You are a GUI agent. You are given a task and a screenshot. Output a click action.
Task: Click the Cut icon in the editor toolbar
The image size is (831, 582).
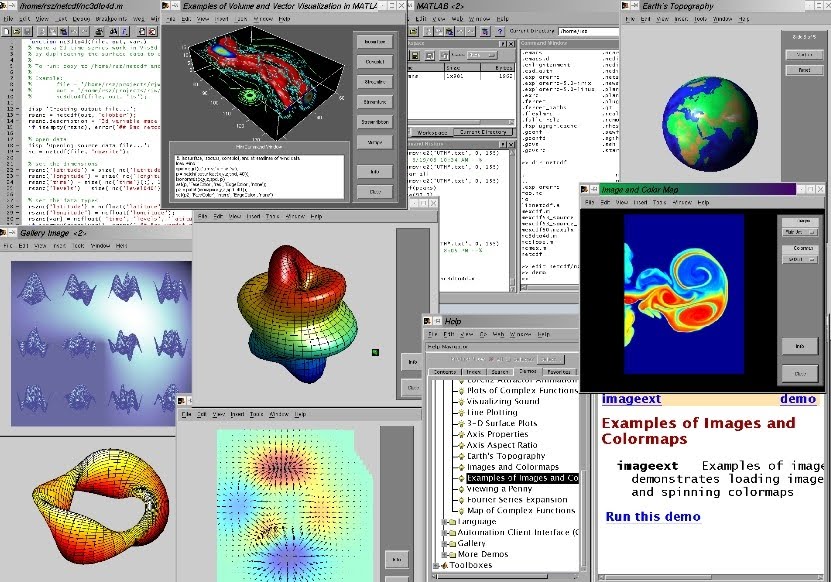[x=41, y=33]
